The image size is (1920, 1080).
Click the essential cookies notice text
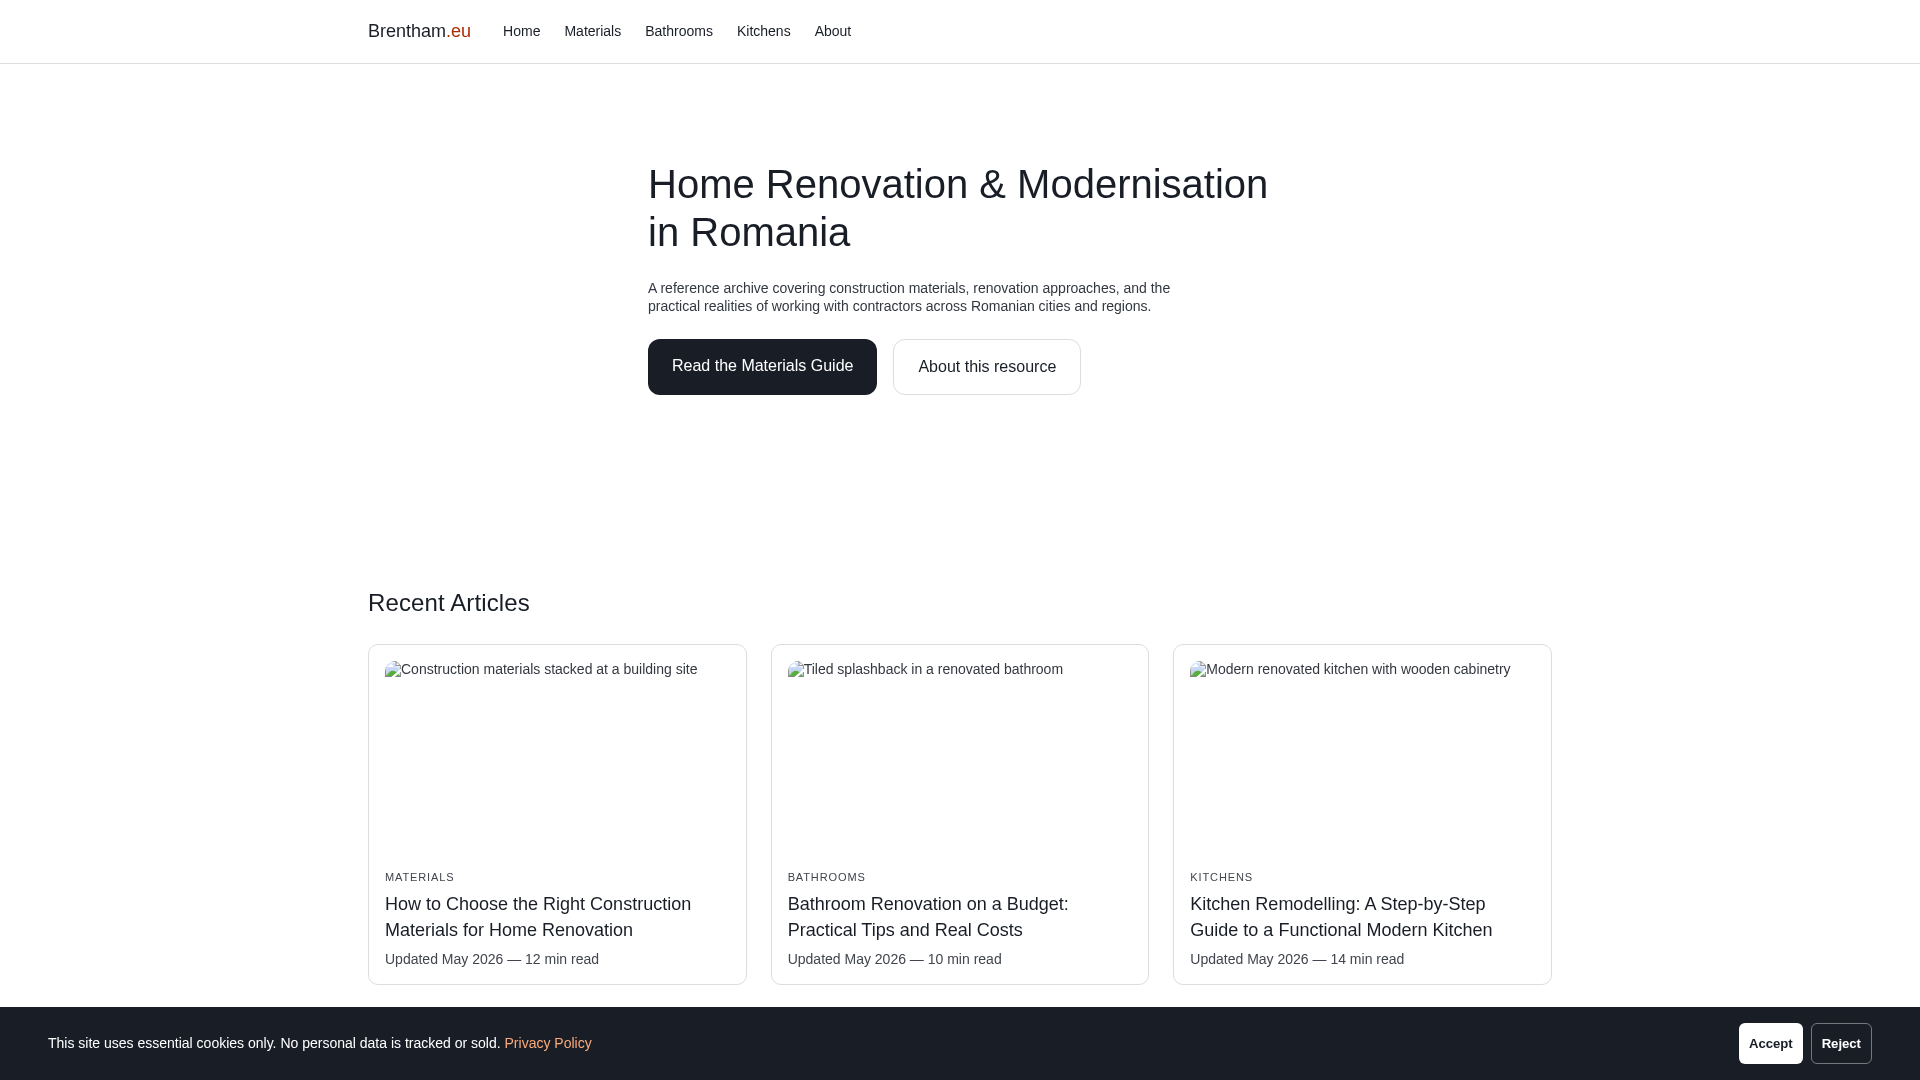pyautogui.click(x=274, y=1043)
